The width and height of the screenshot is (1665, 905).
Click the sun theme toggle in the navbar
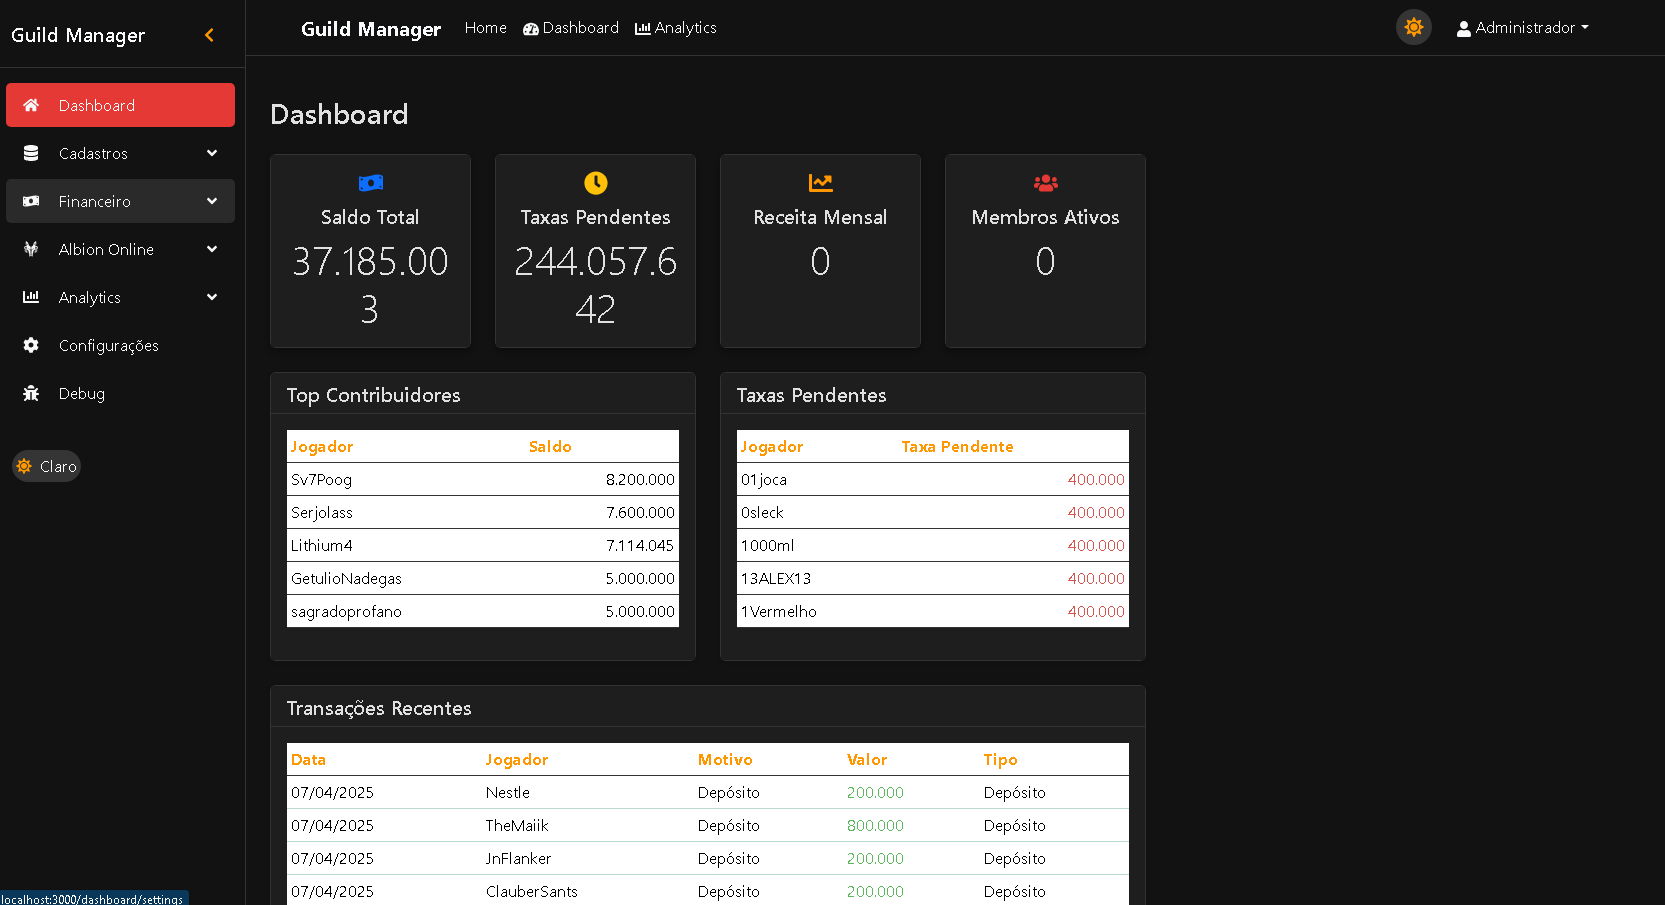tap(1413, 27)
